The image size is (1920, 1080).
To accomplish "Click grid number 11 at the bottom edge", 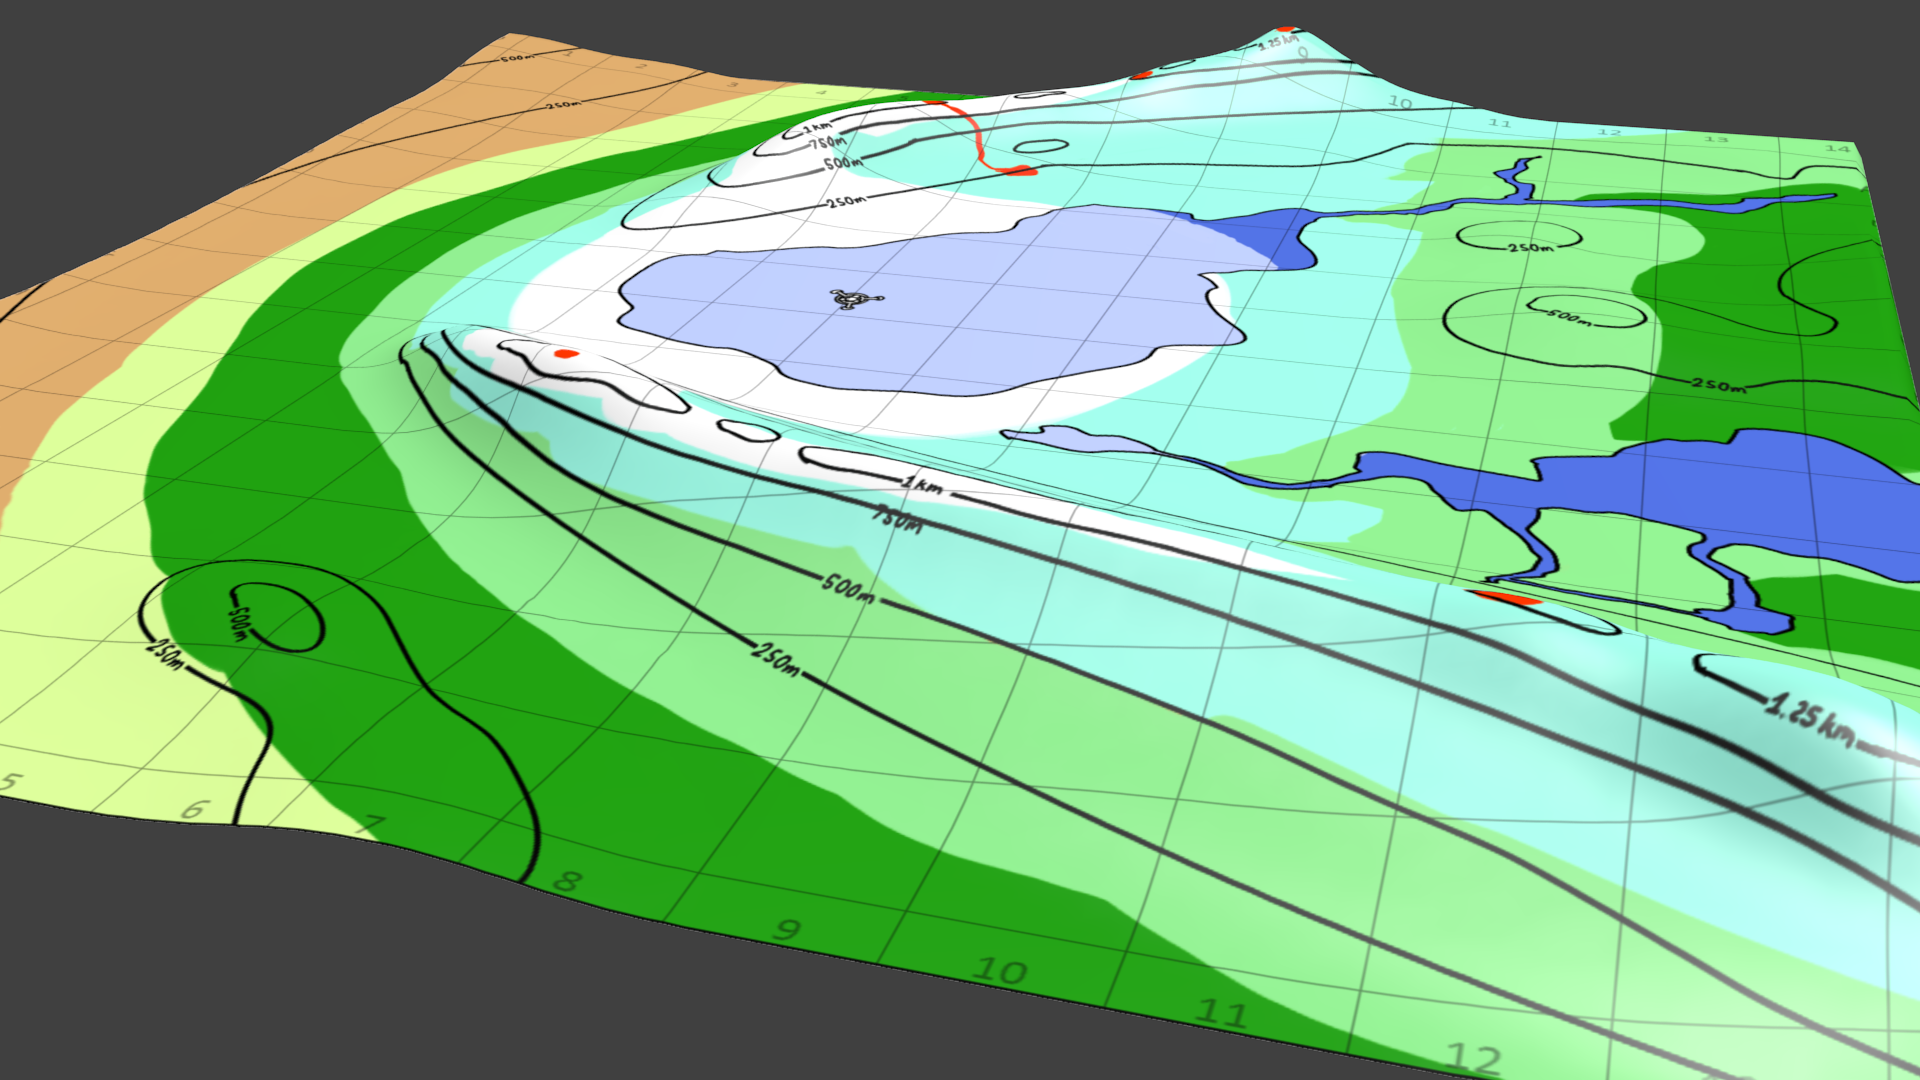I will click(x=1222, y=1013).
